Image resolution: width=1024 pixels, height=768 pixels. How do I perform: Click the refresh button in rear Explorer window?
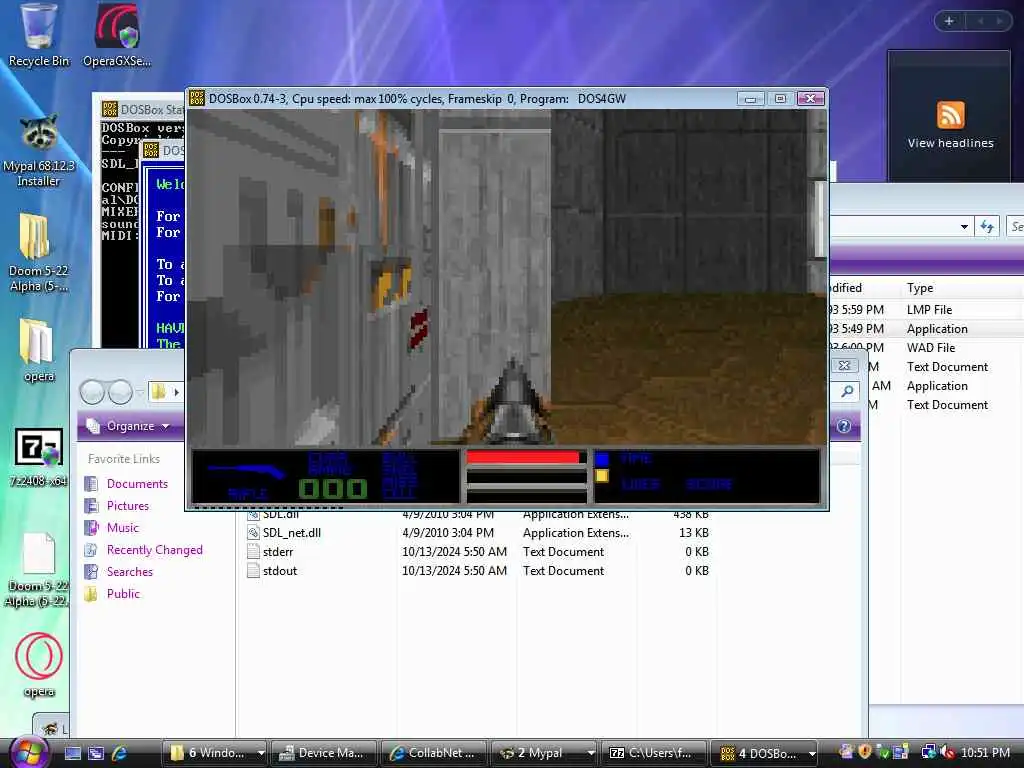click(x=987, y=227)
